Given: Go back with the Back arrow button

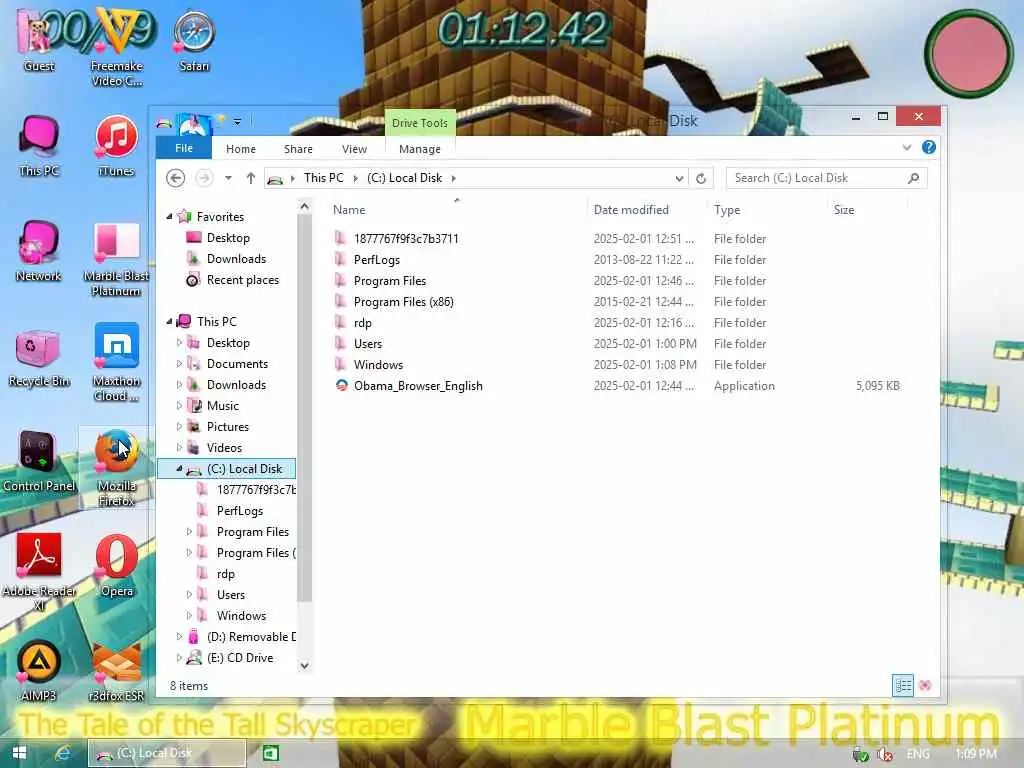Looking at the screenshot, I should click(x=175, y=178).
